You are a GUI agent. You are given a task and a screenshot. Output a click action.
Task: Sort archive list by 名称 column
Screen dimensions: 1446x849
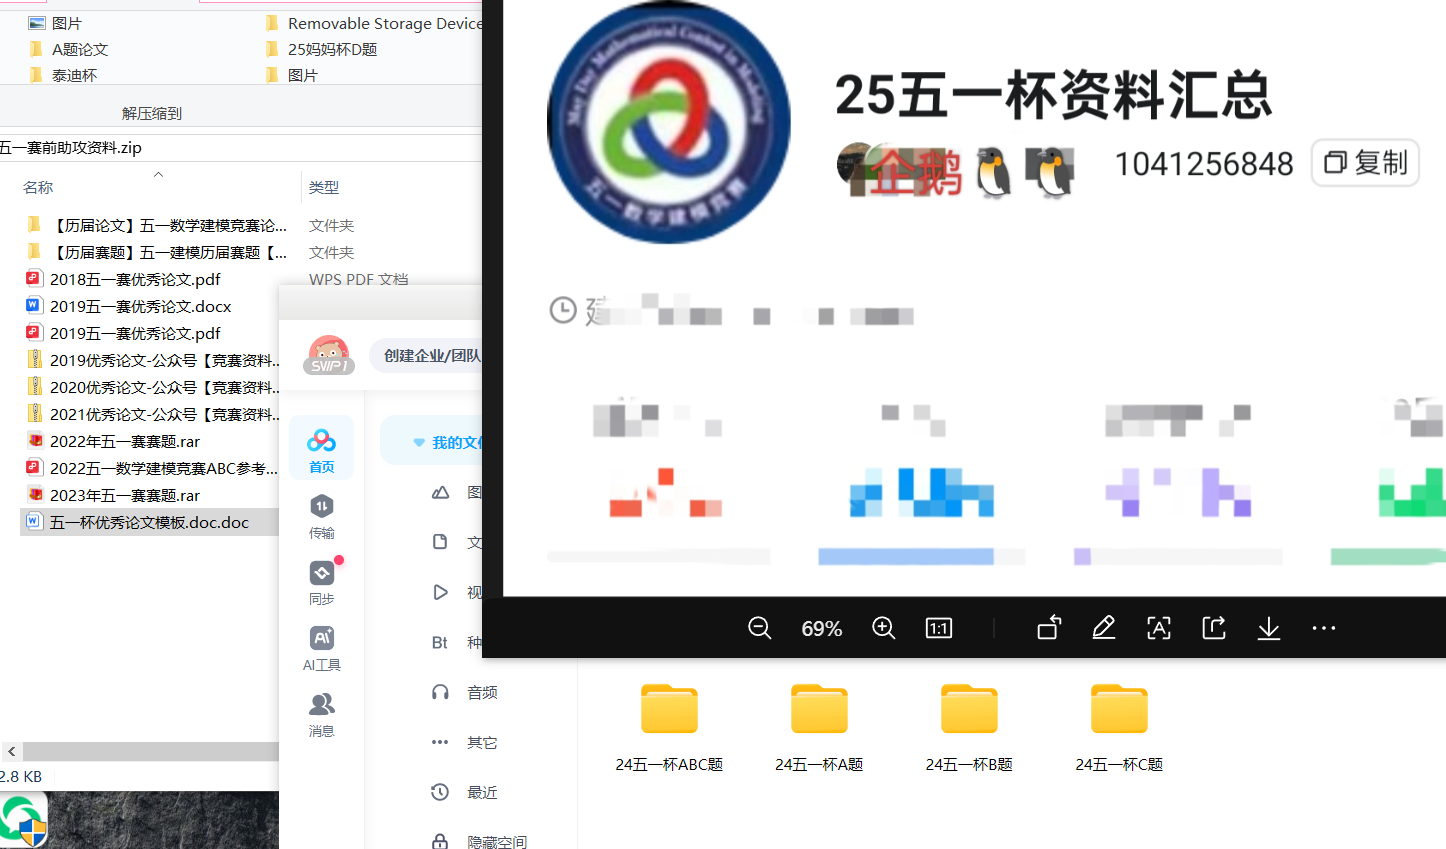pyautogui.click(x=38, y=187)
